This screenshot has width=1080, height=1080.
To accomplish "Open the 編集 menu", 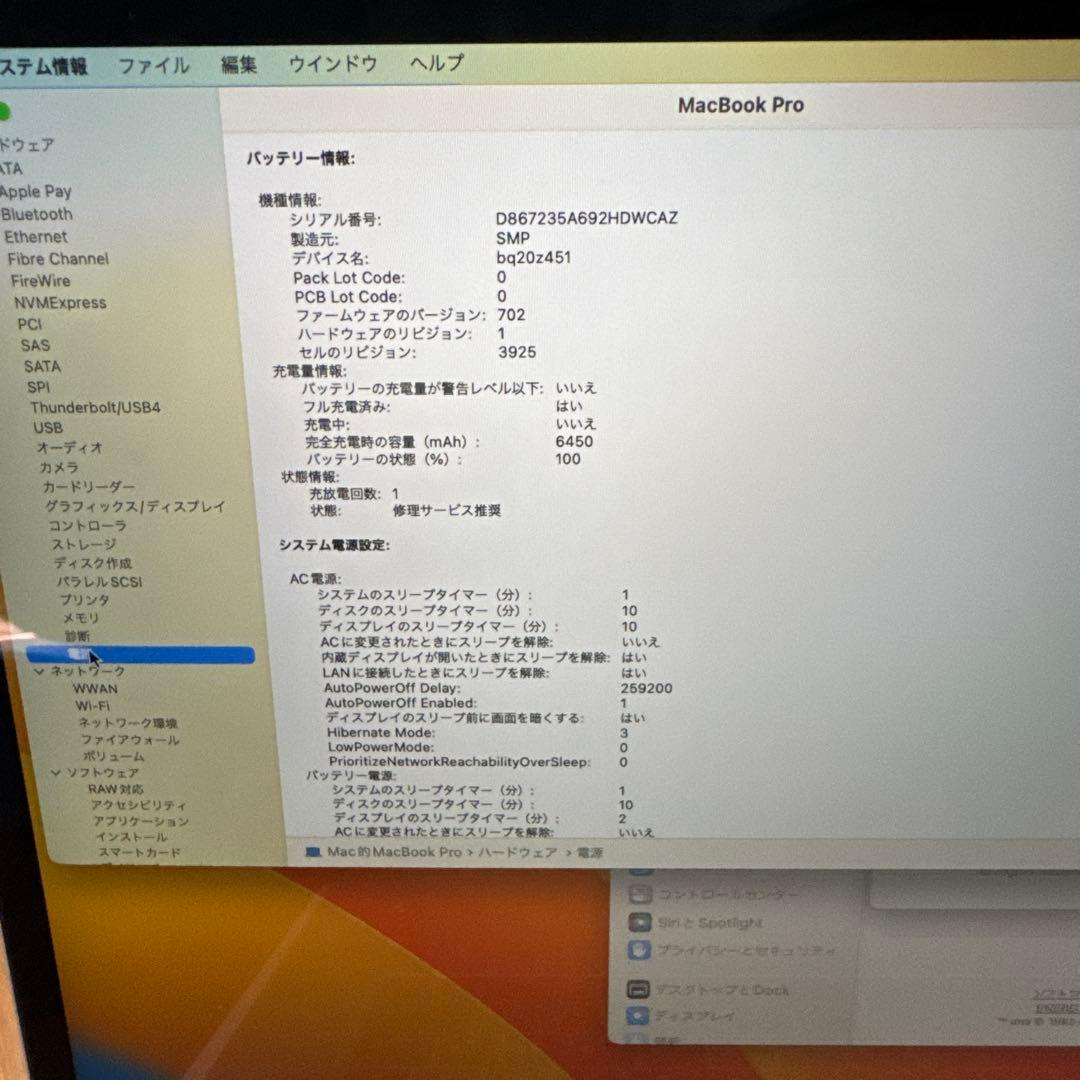I will click(239, 65).
